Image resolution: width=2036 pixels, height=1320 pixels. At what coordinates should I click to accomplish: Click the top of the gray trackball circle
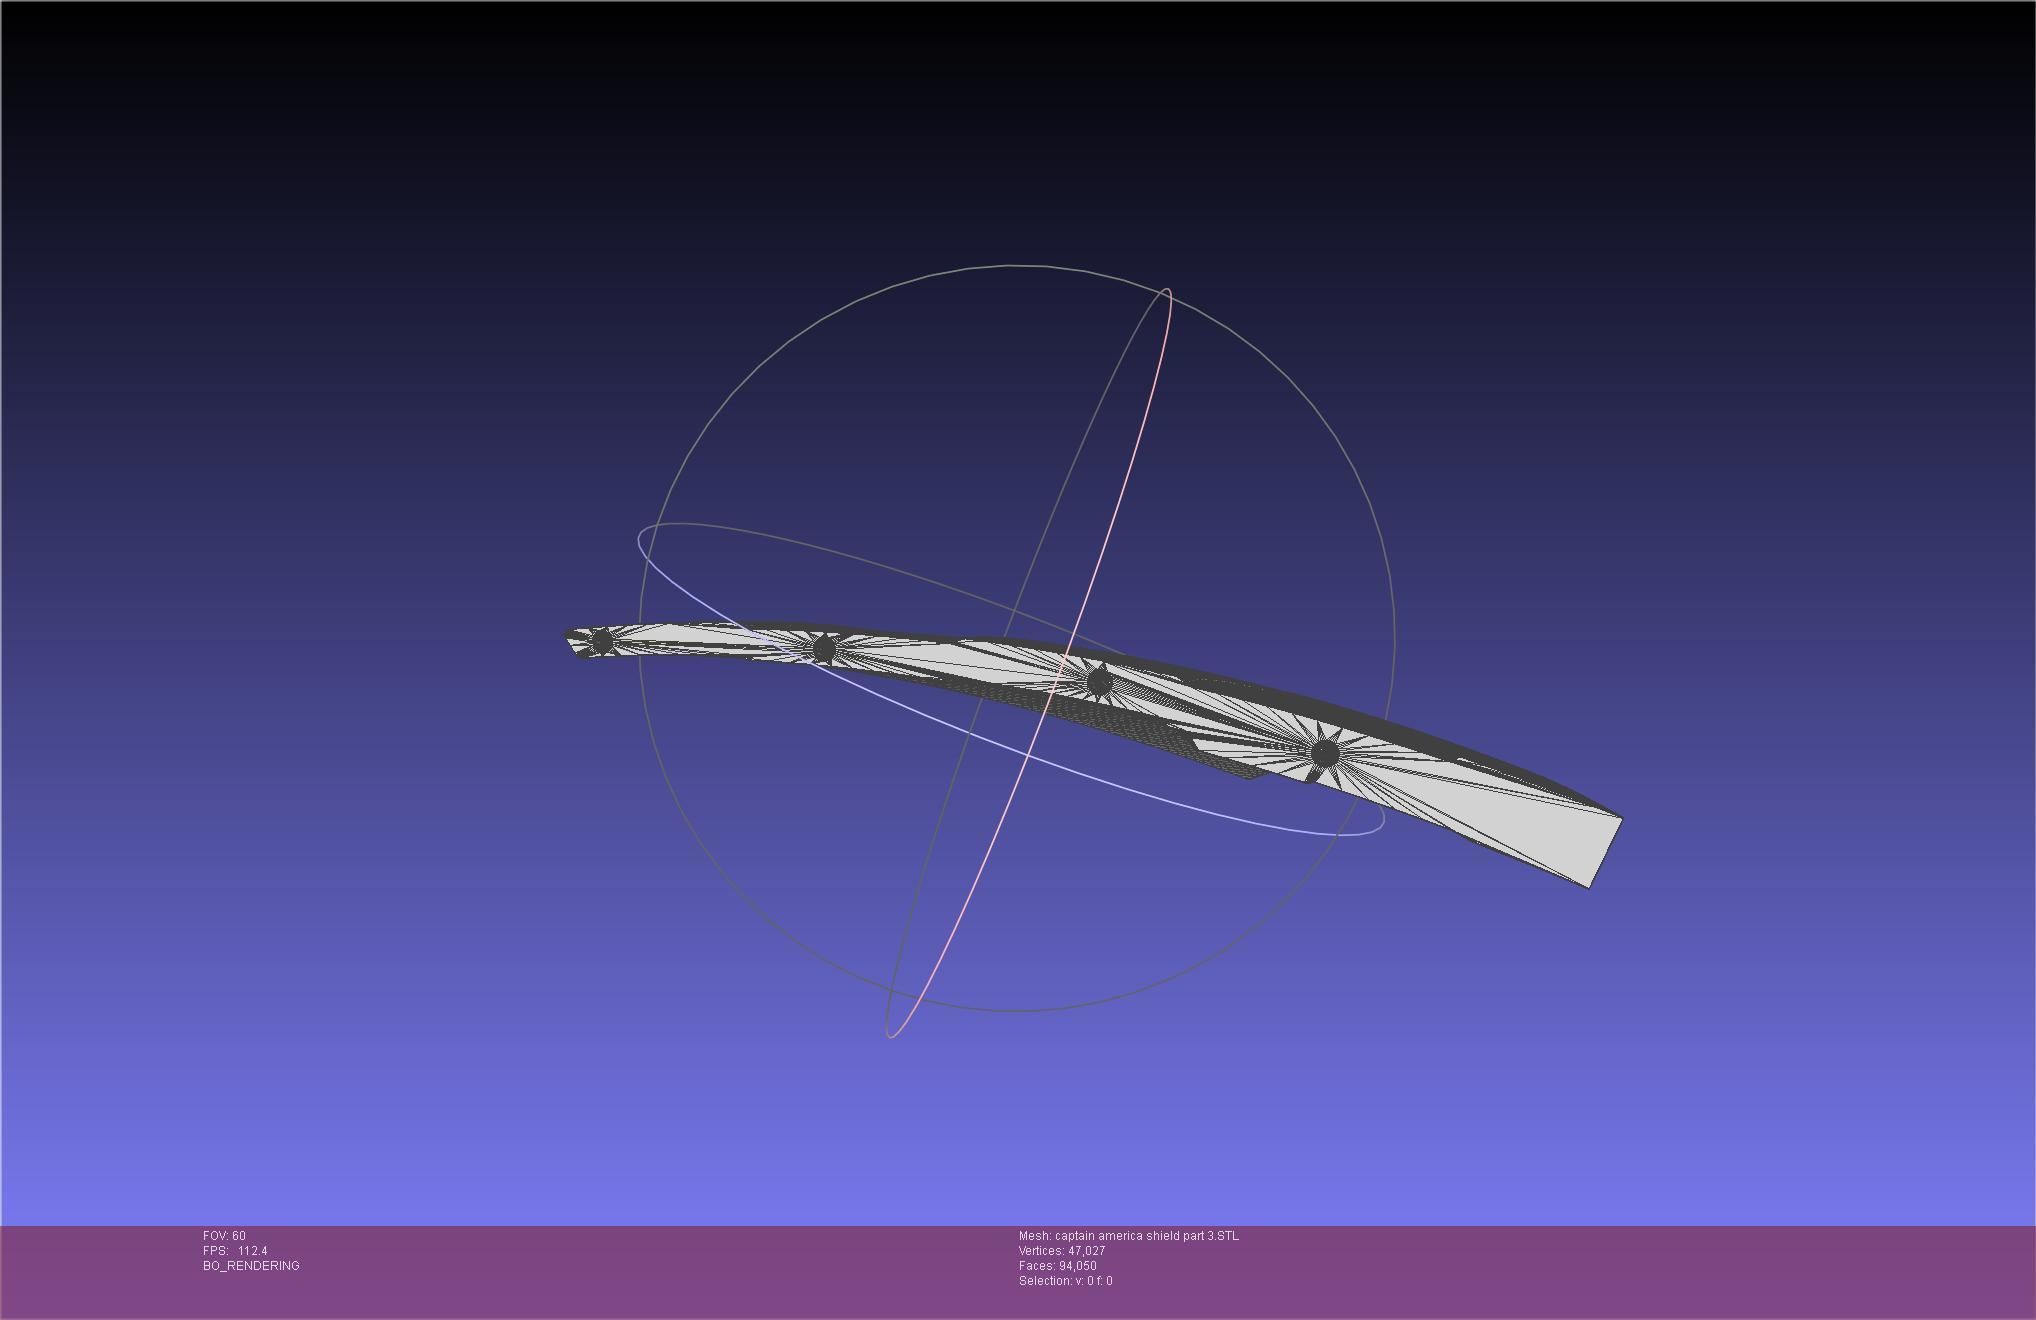click(1016, 266)
